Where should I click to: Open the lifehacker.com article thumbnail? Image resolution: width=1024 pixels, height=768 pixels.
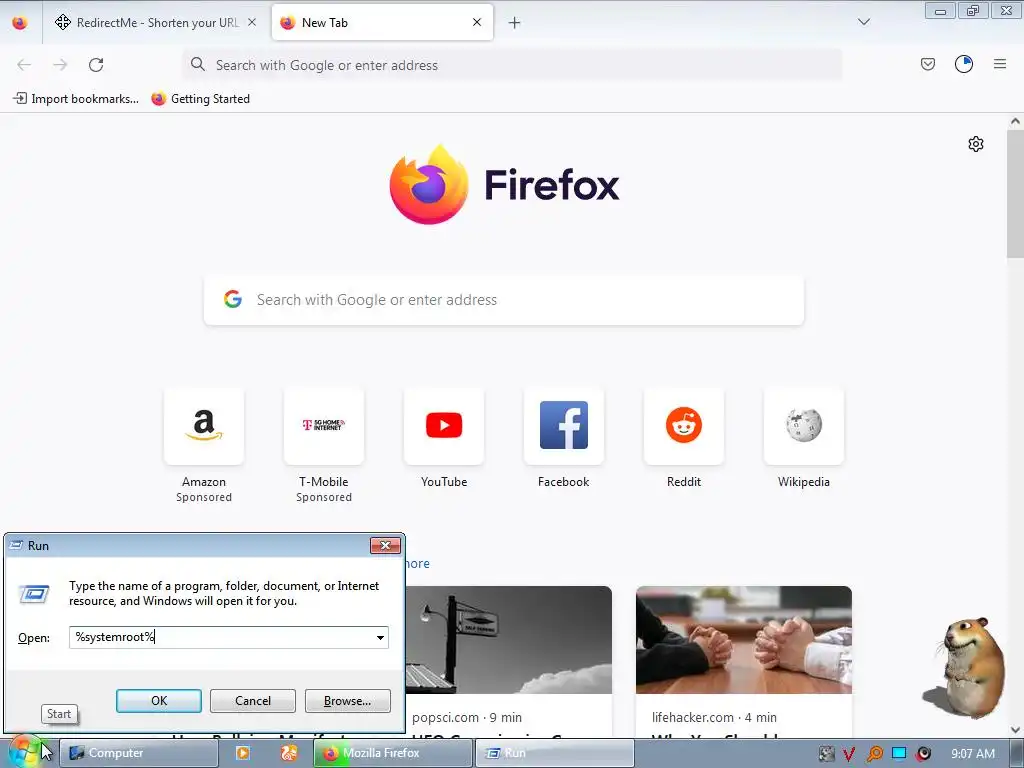click(x=744, y=640)
